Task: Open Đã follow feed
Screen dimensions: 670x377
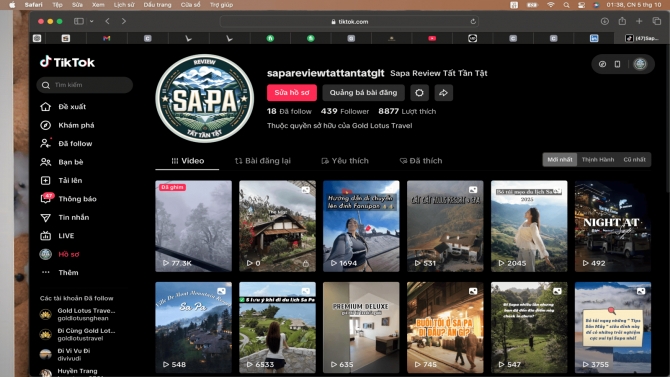Action: click(x=66, y=143)
